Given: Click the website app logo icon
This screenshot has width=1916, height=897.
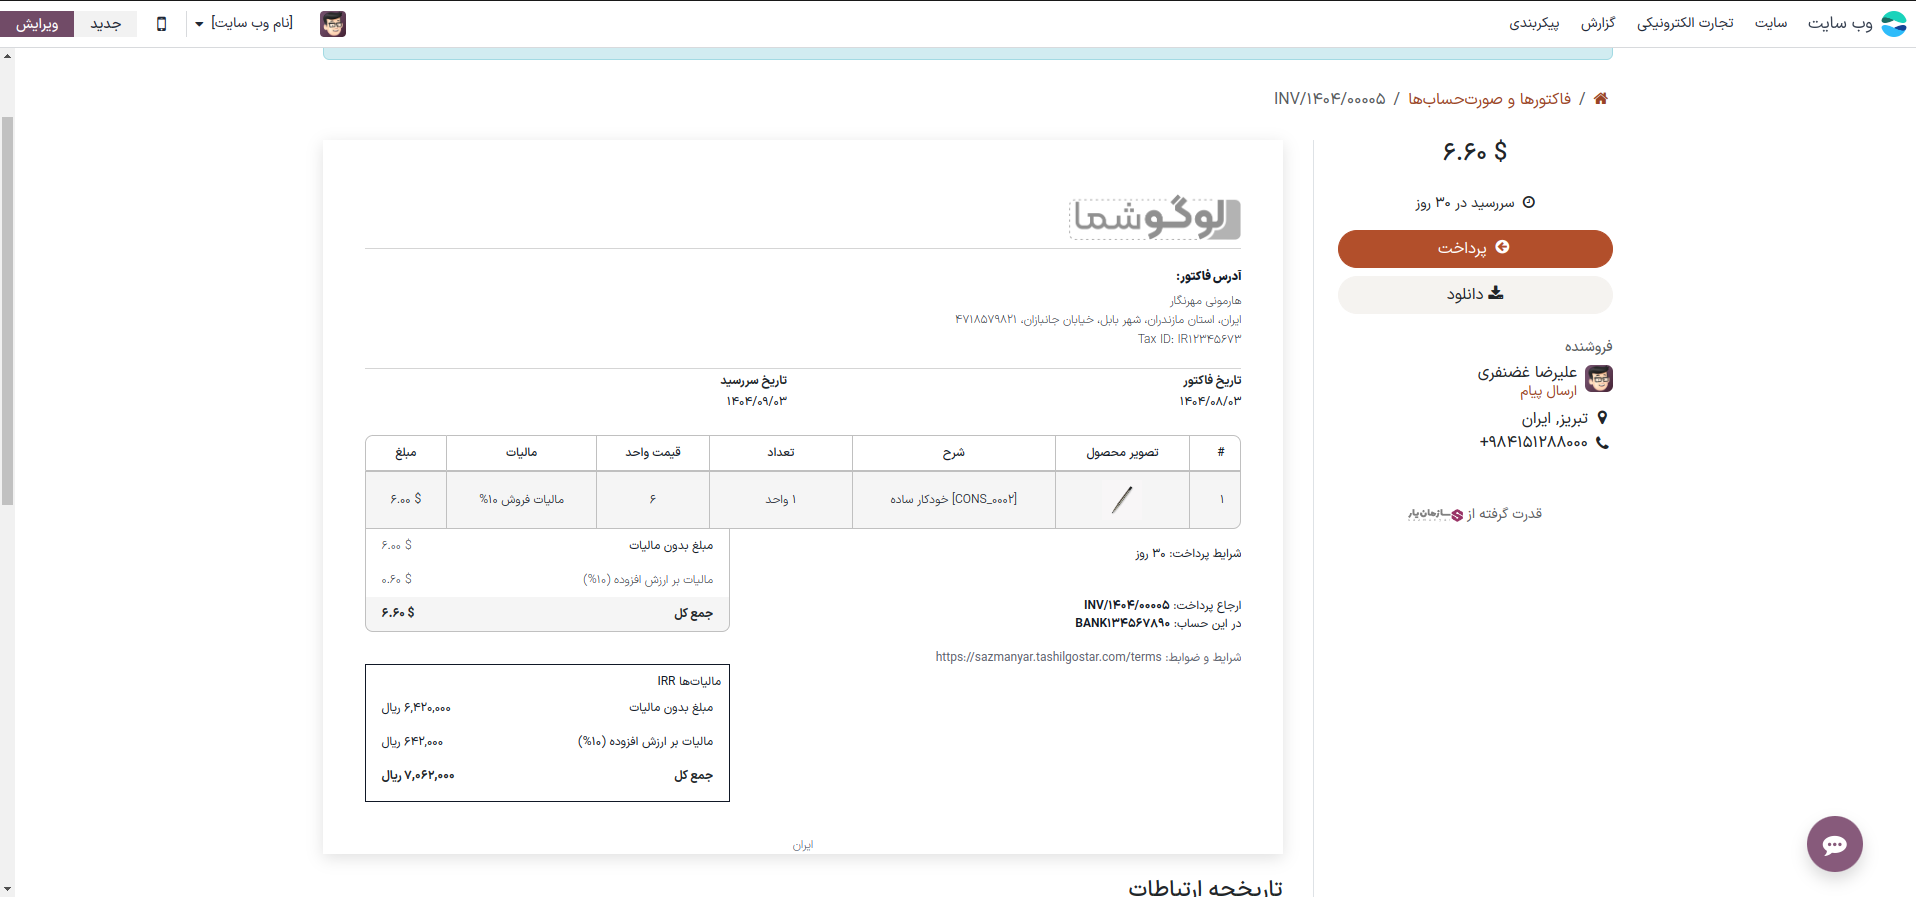Looking at the screenshot, I should pos(1894,24).
